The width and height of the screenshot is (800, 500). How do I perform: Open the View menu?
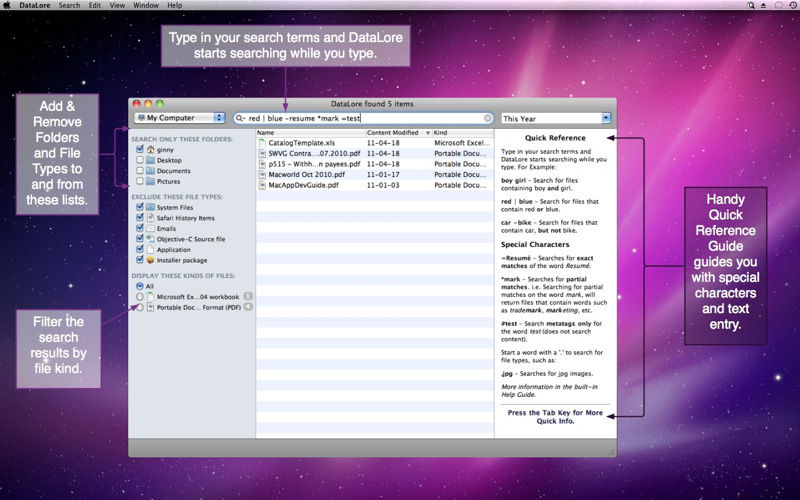pyautogui.click(x=117, y=5)
